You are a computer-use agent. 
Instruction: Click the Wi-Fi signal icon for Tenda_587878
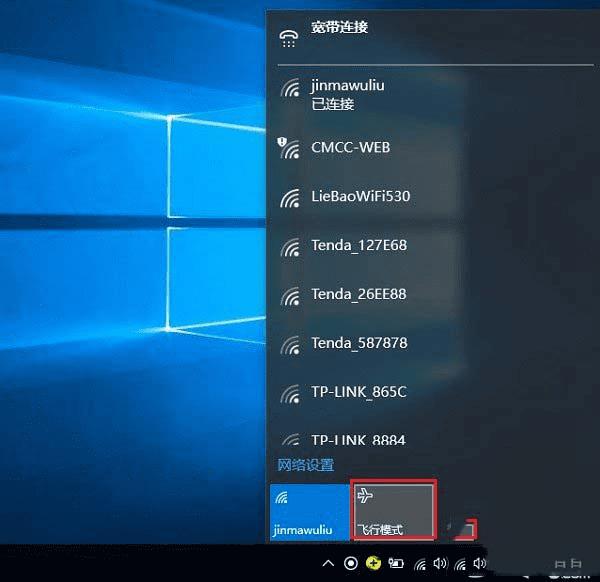click(290, 345)
